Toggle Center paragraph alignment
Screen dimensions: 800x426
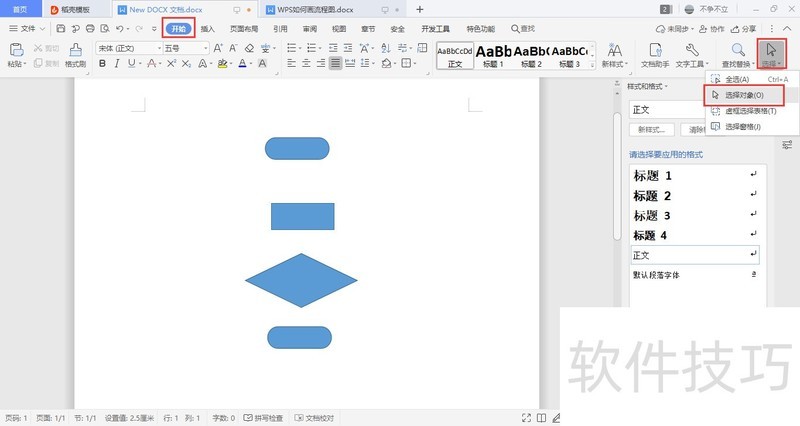(306, 63)
